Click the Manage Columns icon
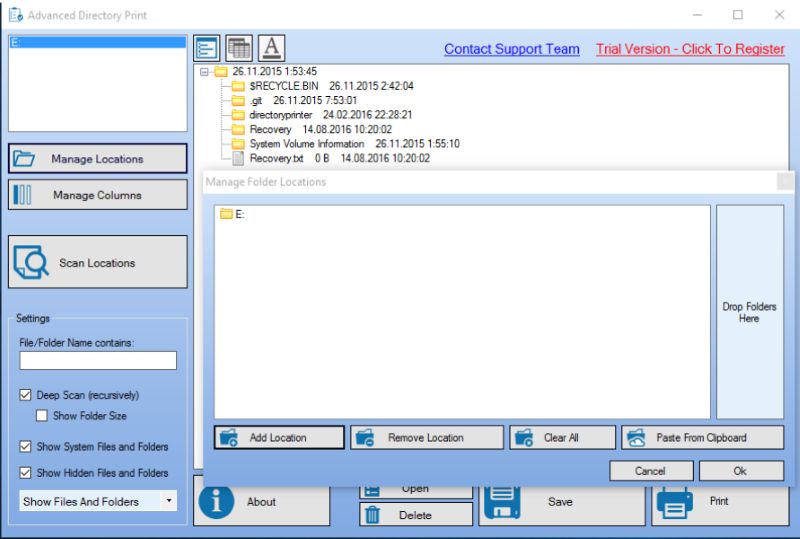This screenshot has width=800, height=539. pos(22,194)
